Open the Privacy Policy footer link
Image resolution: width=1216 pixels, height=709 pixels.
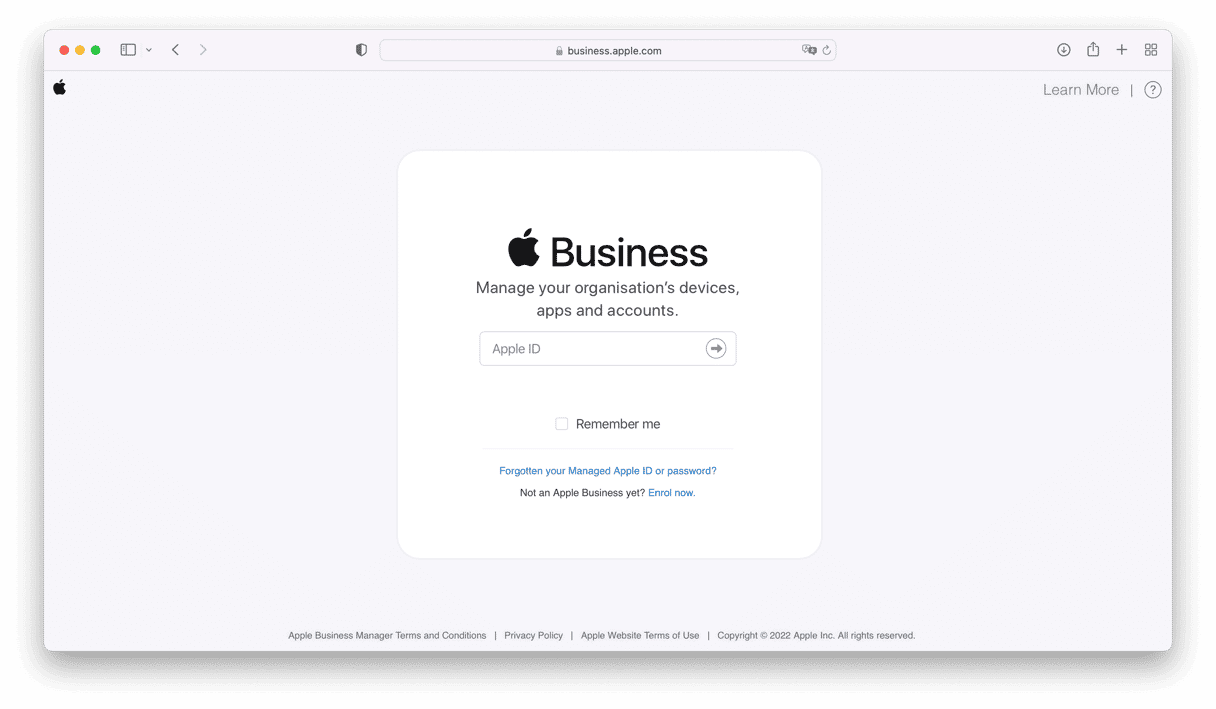pos(534,636)
